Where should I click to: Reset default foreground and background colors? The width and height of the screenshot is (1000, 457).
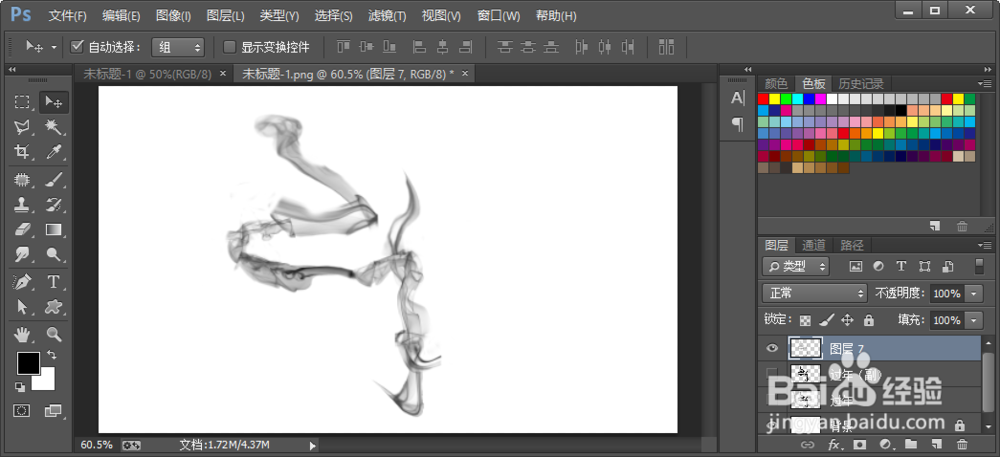coord(20,386)
